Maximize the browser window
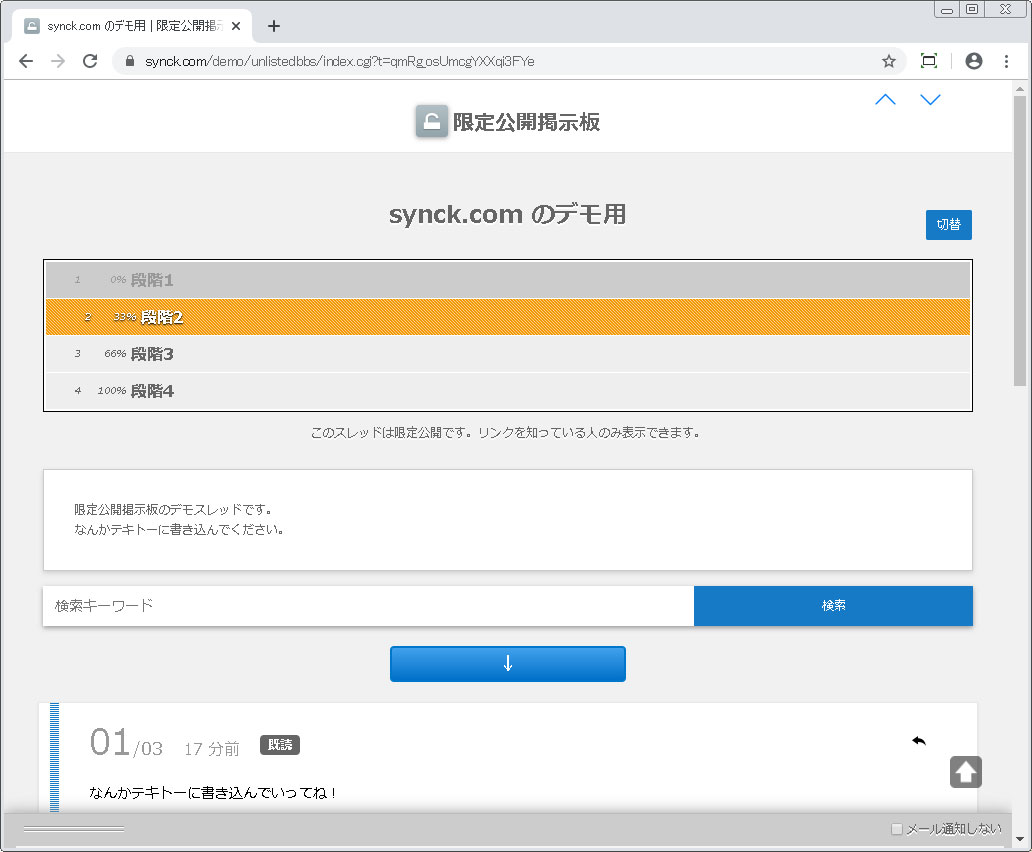 pos(971,9)
